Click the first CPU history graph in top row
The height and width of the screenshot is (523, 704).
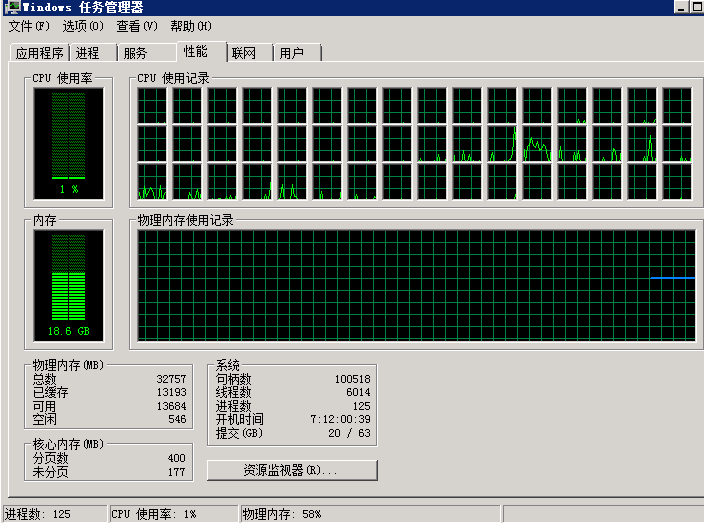click(152, 105)
